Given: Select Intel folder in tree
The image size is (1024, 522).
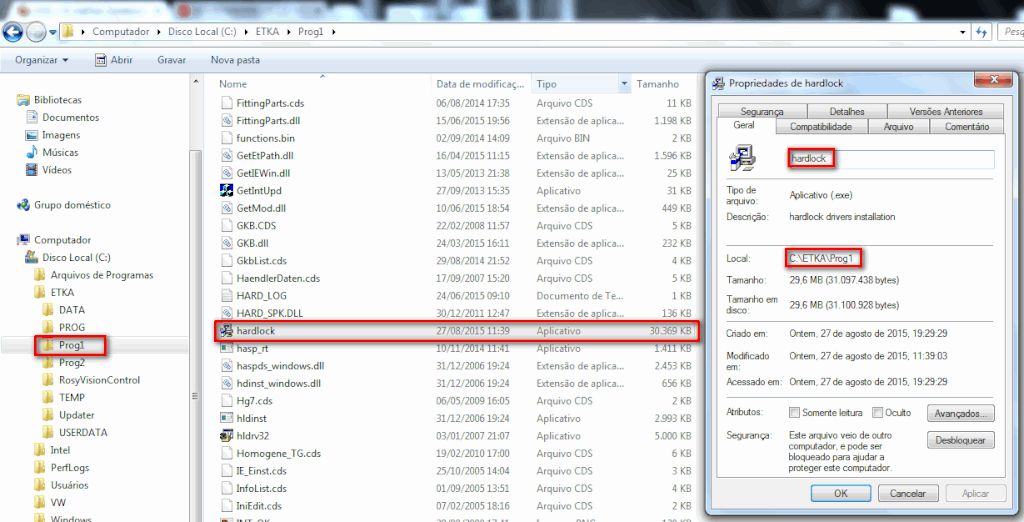Looking at the screenshot, I should [60, 450].
